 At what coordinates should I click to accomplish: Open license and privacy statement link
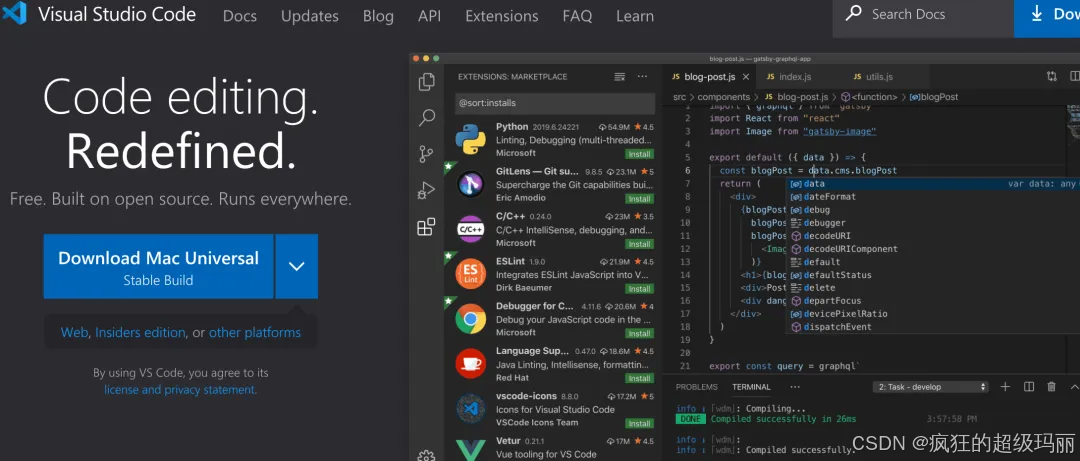click(180, 389)
